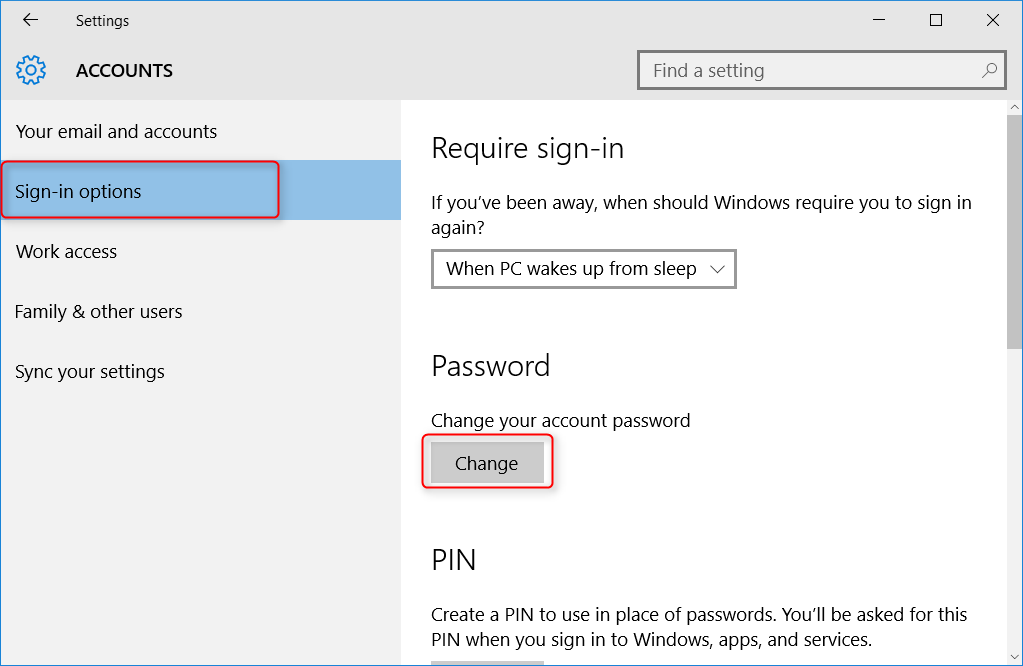Maximize the Settings window
Viewport: 1023px width, 666px height.
pos(936,20)
